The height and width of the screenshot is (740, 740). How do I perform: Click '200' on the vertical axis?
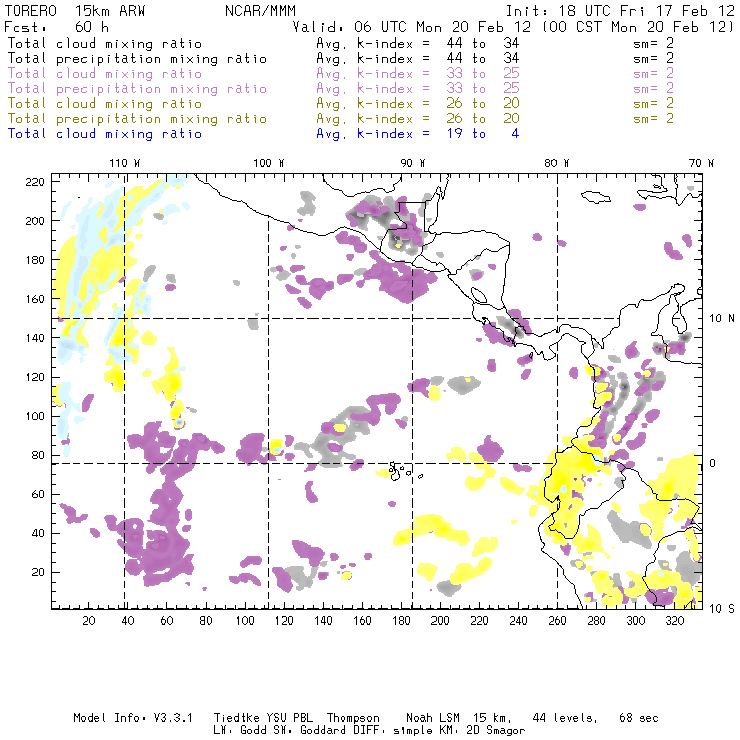tap(35, 221)
